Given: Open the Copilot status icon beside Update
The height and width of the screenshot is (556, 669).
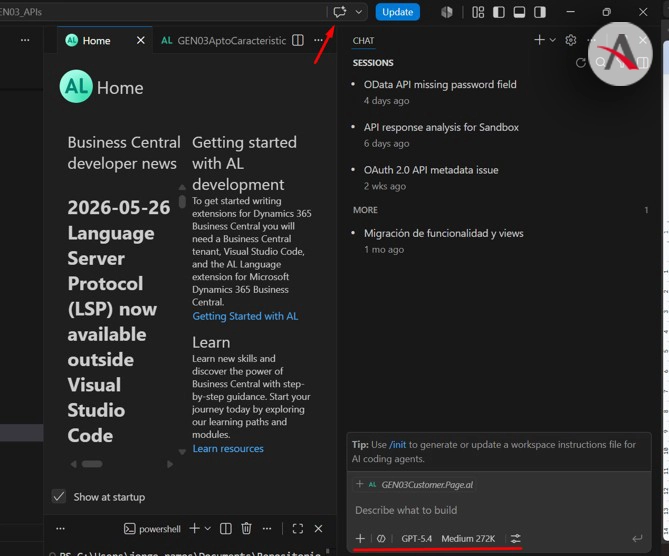Looking at the screenshot, I should [x=447, y=12].
